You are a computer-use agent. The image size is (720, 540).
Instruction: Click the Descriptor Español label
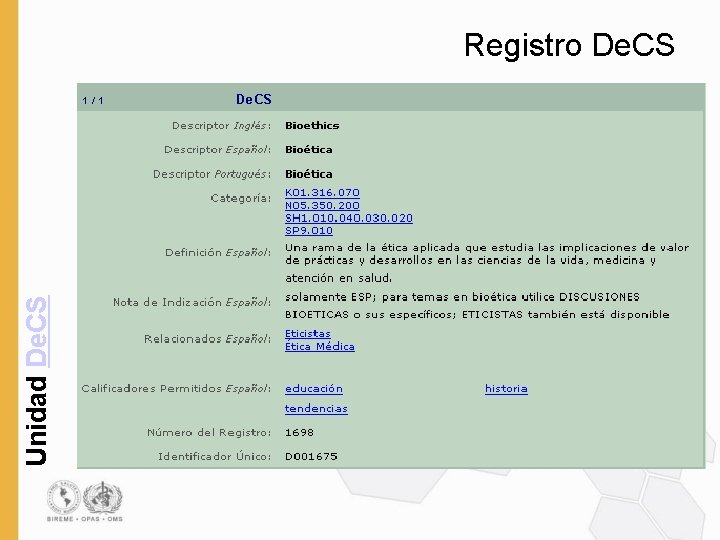click(217, 150)
